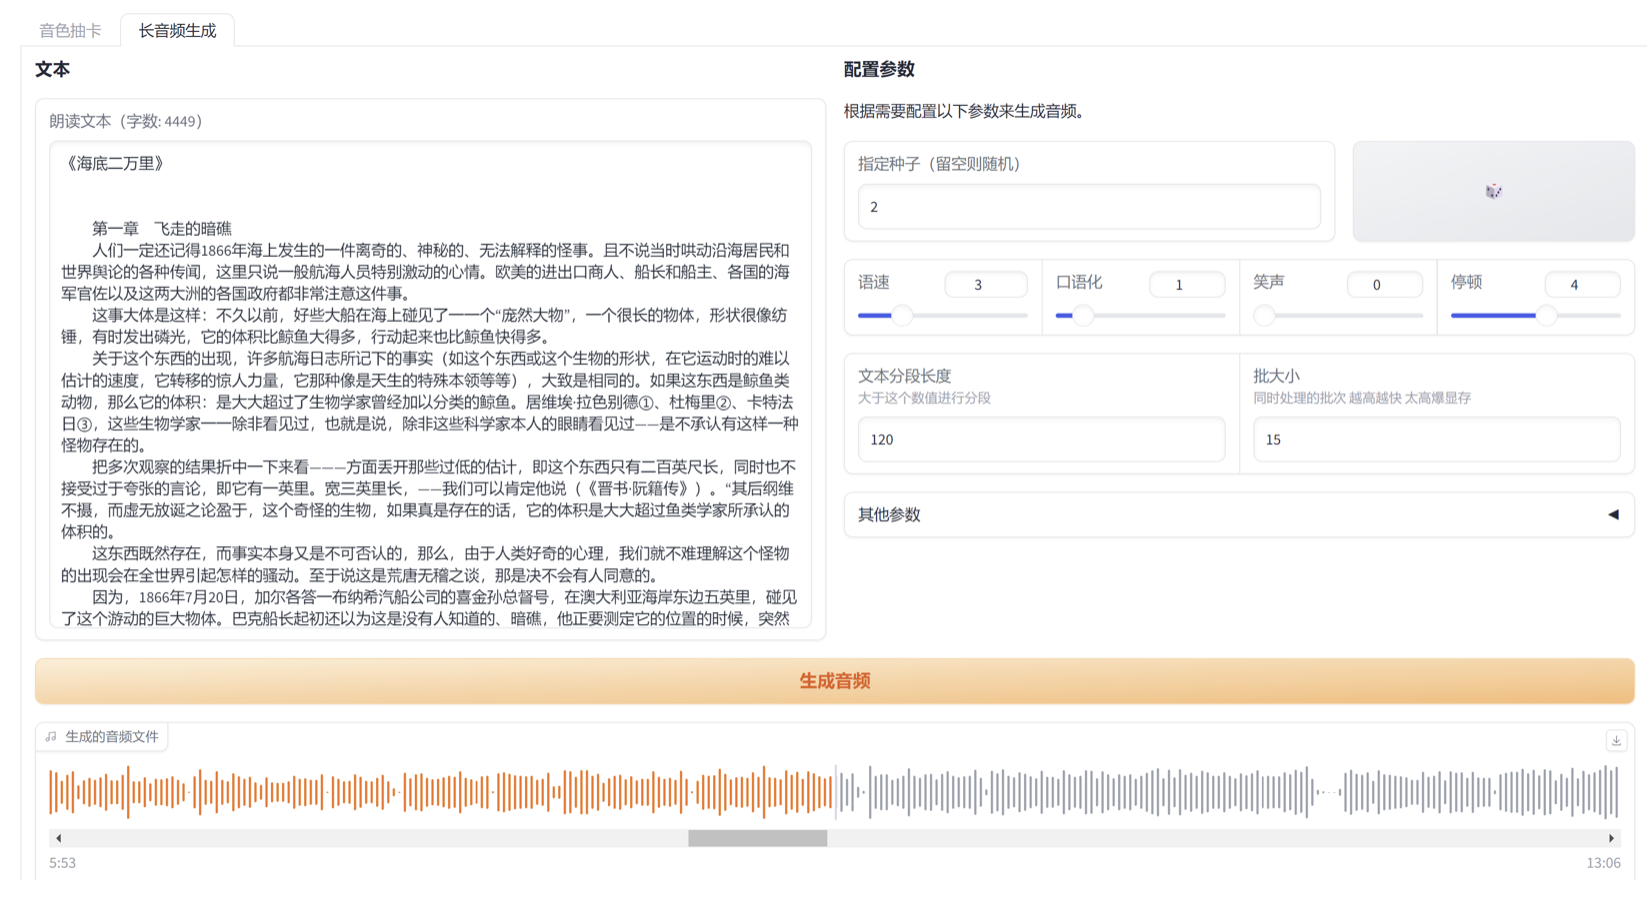
Task: Click the 停顿 number box
Action: click(x=1582, y=285)
